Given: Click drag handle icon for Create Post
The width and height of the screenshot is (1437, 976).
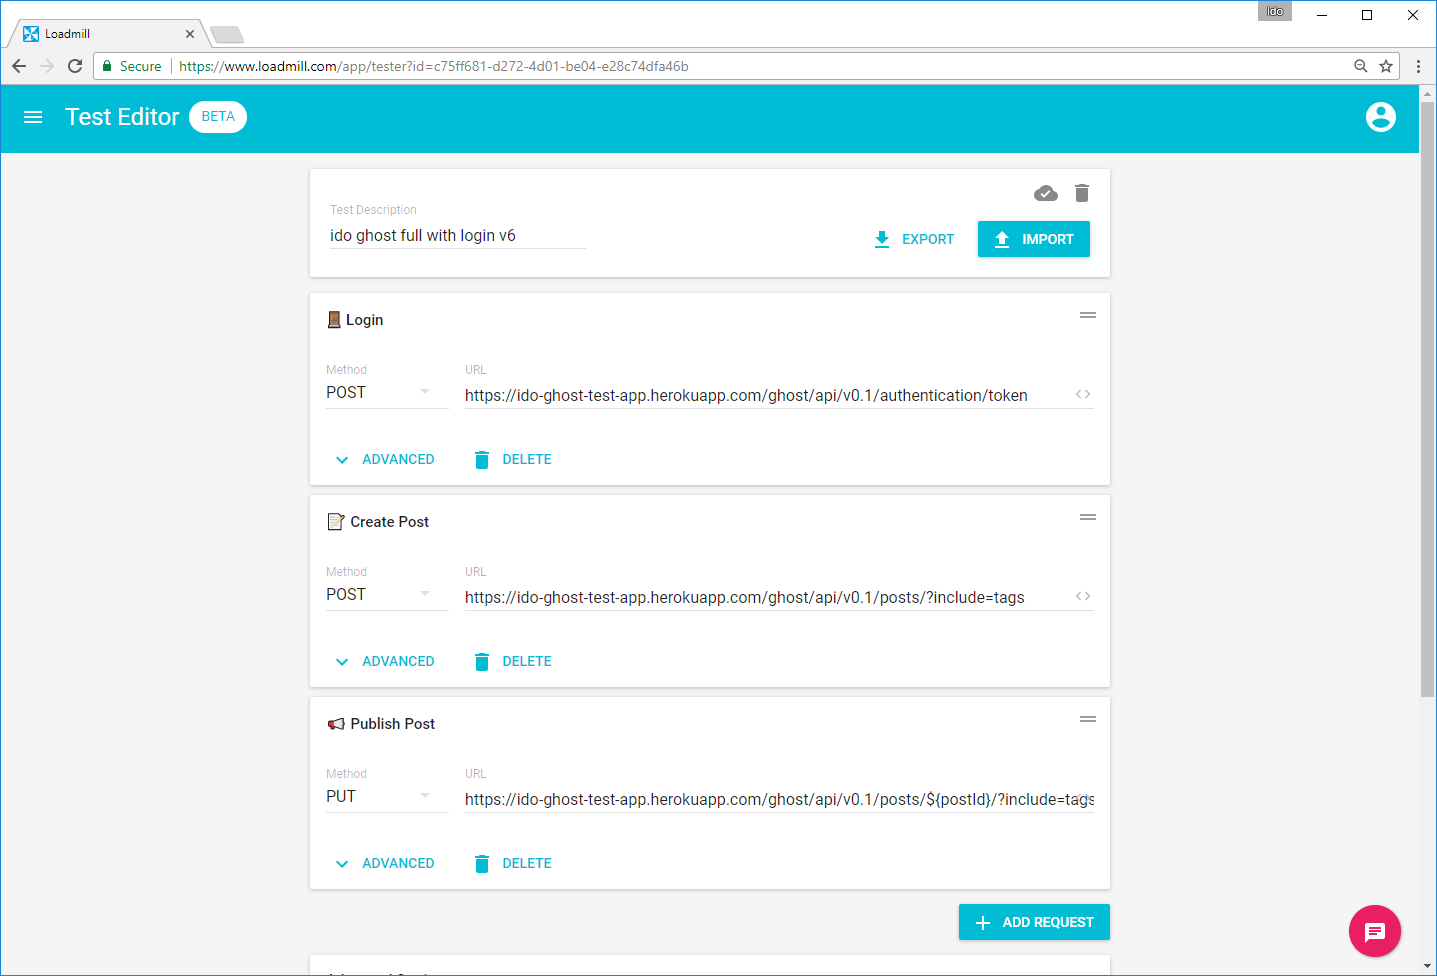Looking at the screenshot, I should pyautogui.click(x=1088, y=517).
